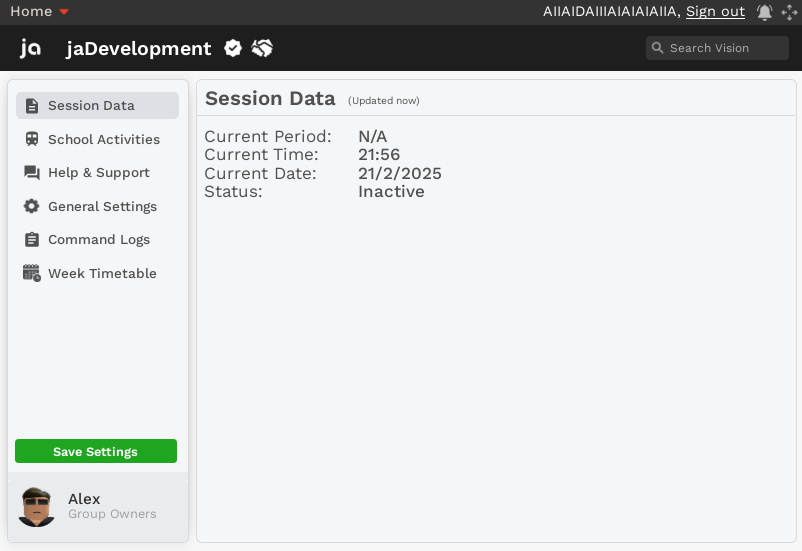Click the General Settings gear icon

click(x=32, y=206)
